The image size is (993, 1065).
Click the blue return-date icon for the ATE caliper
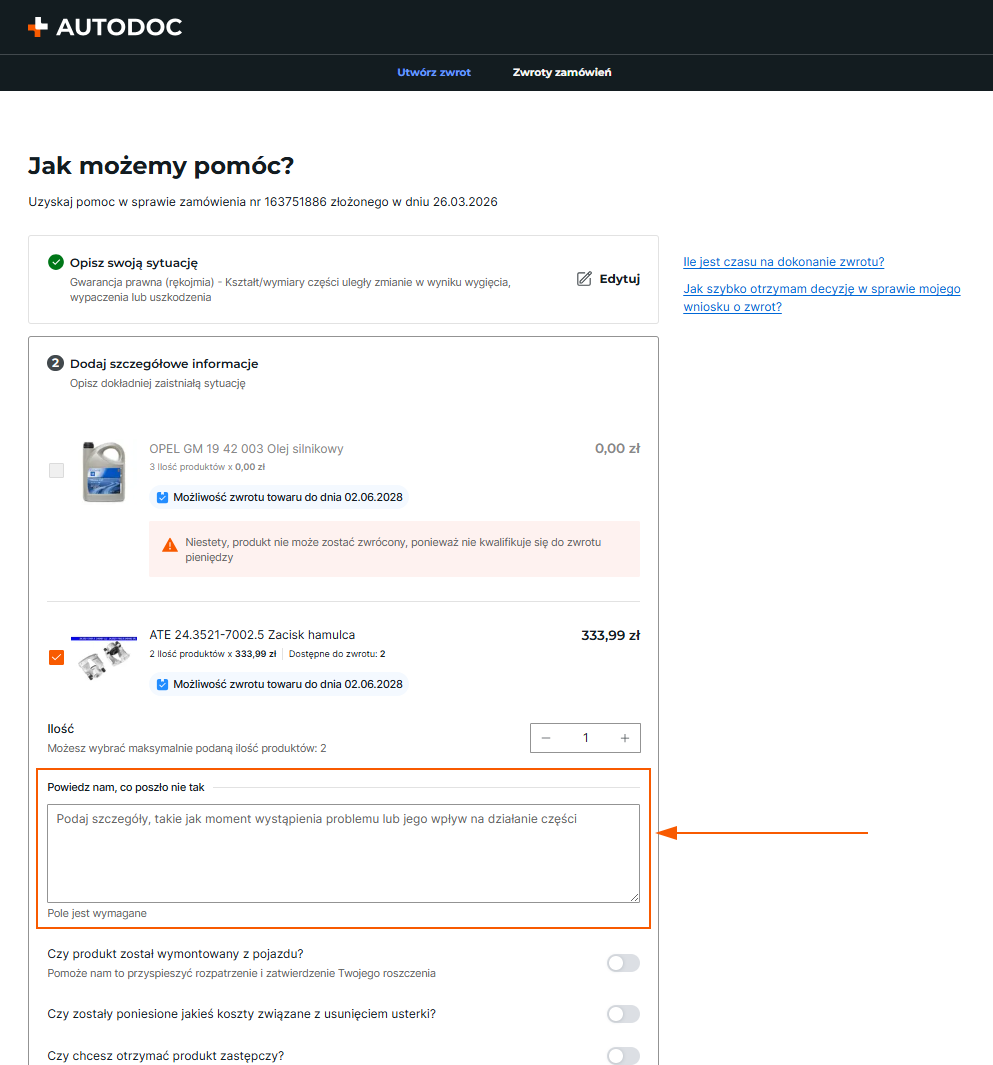tap(162, 684)
